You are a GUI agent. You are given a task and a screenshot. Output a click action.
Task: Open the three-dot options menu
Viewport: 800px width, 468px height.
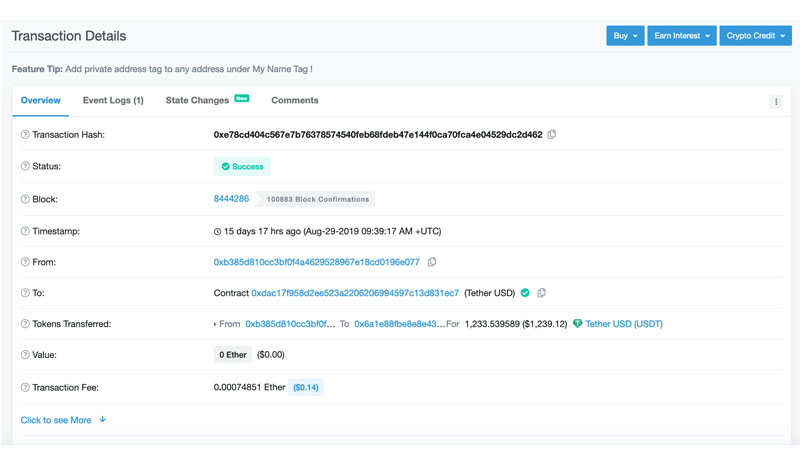(776, 102)
